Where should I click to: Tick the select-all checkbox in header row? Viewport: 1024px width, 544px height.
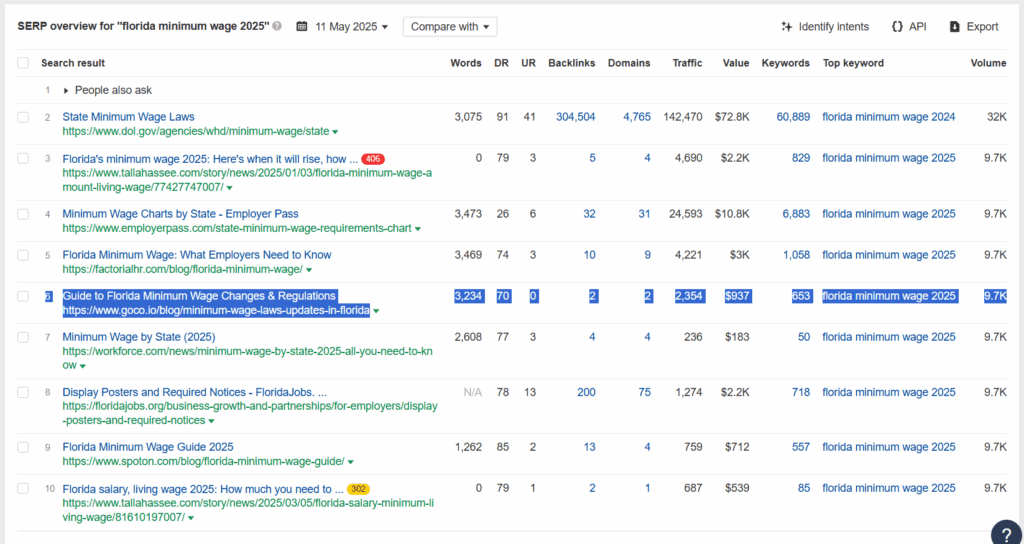23,63
